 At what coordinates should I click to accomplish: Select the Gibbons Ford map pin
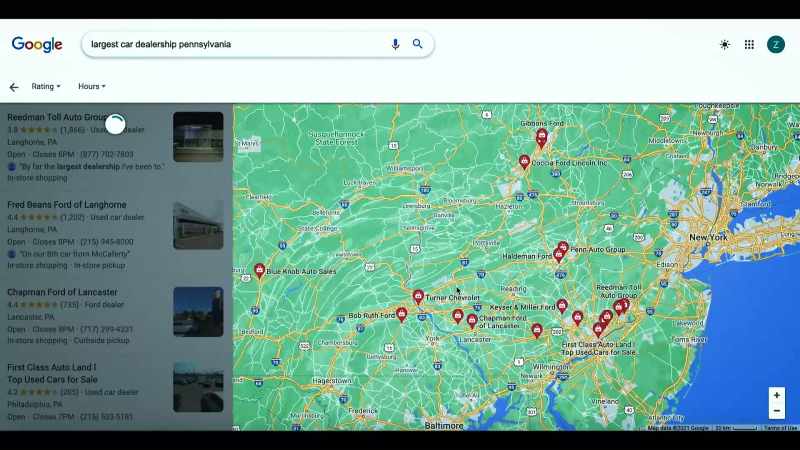tap(541, 137)
